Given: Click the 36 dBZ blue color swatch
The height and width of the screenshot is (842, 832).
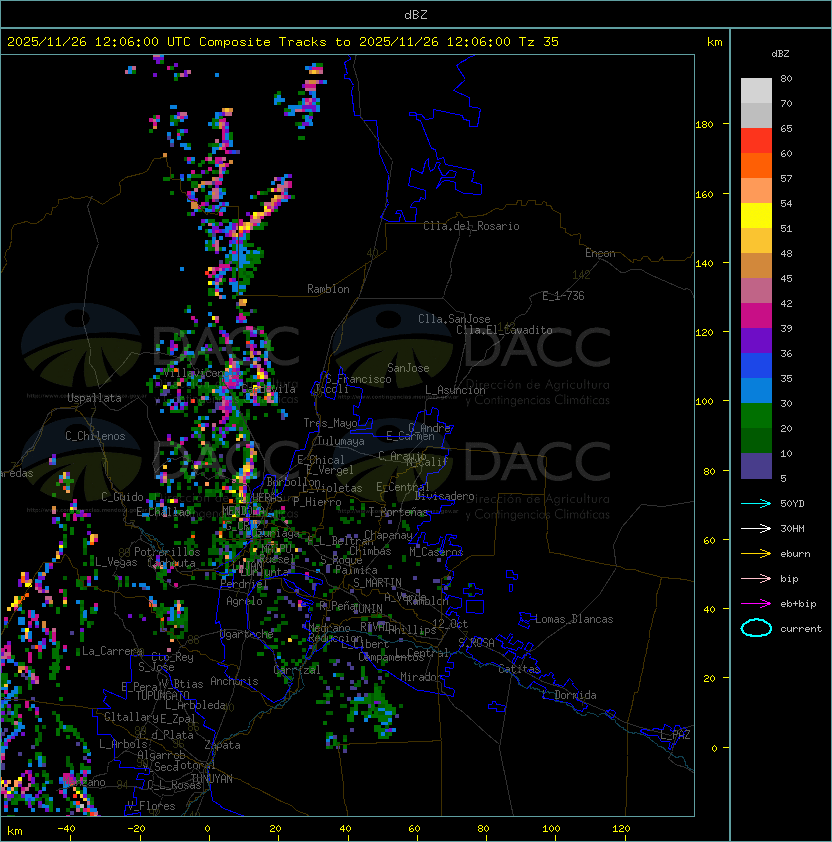Looking at the screenshot, I should point(756,366).
